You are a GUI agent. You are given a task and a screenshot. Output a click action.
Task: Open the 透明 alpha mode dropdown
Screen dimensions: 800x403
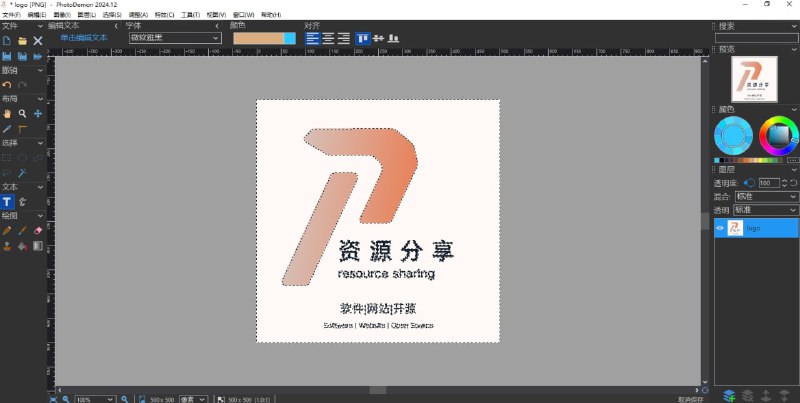[x=765, y=210]
